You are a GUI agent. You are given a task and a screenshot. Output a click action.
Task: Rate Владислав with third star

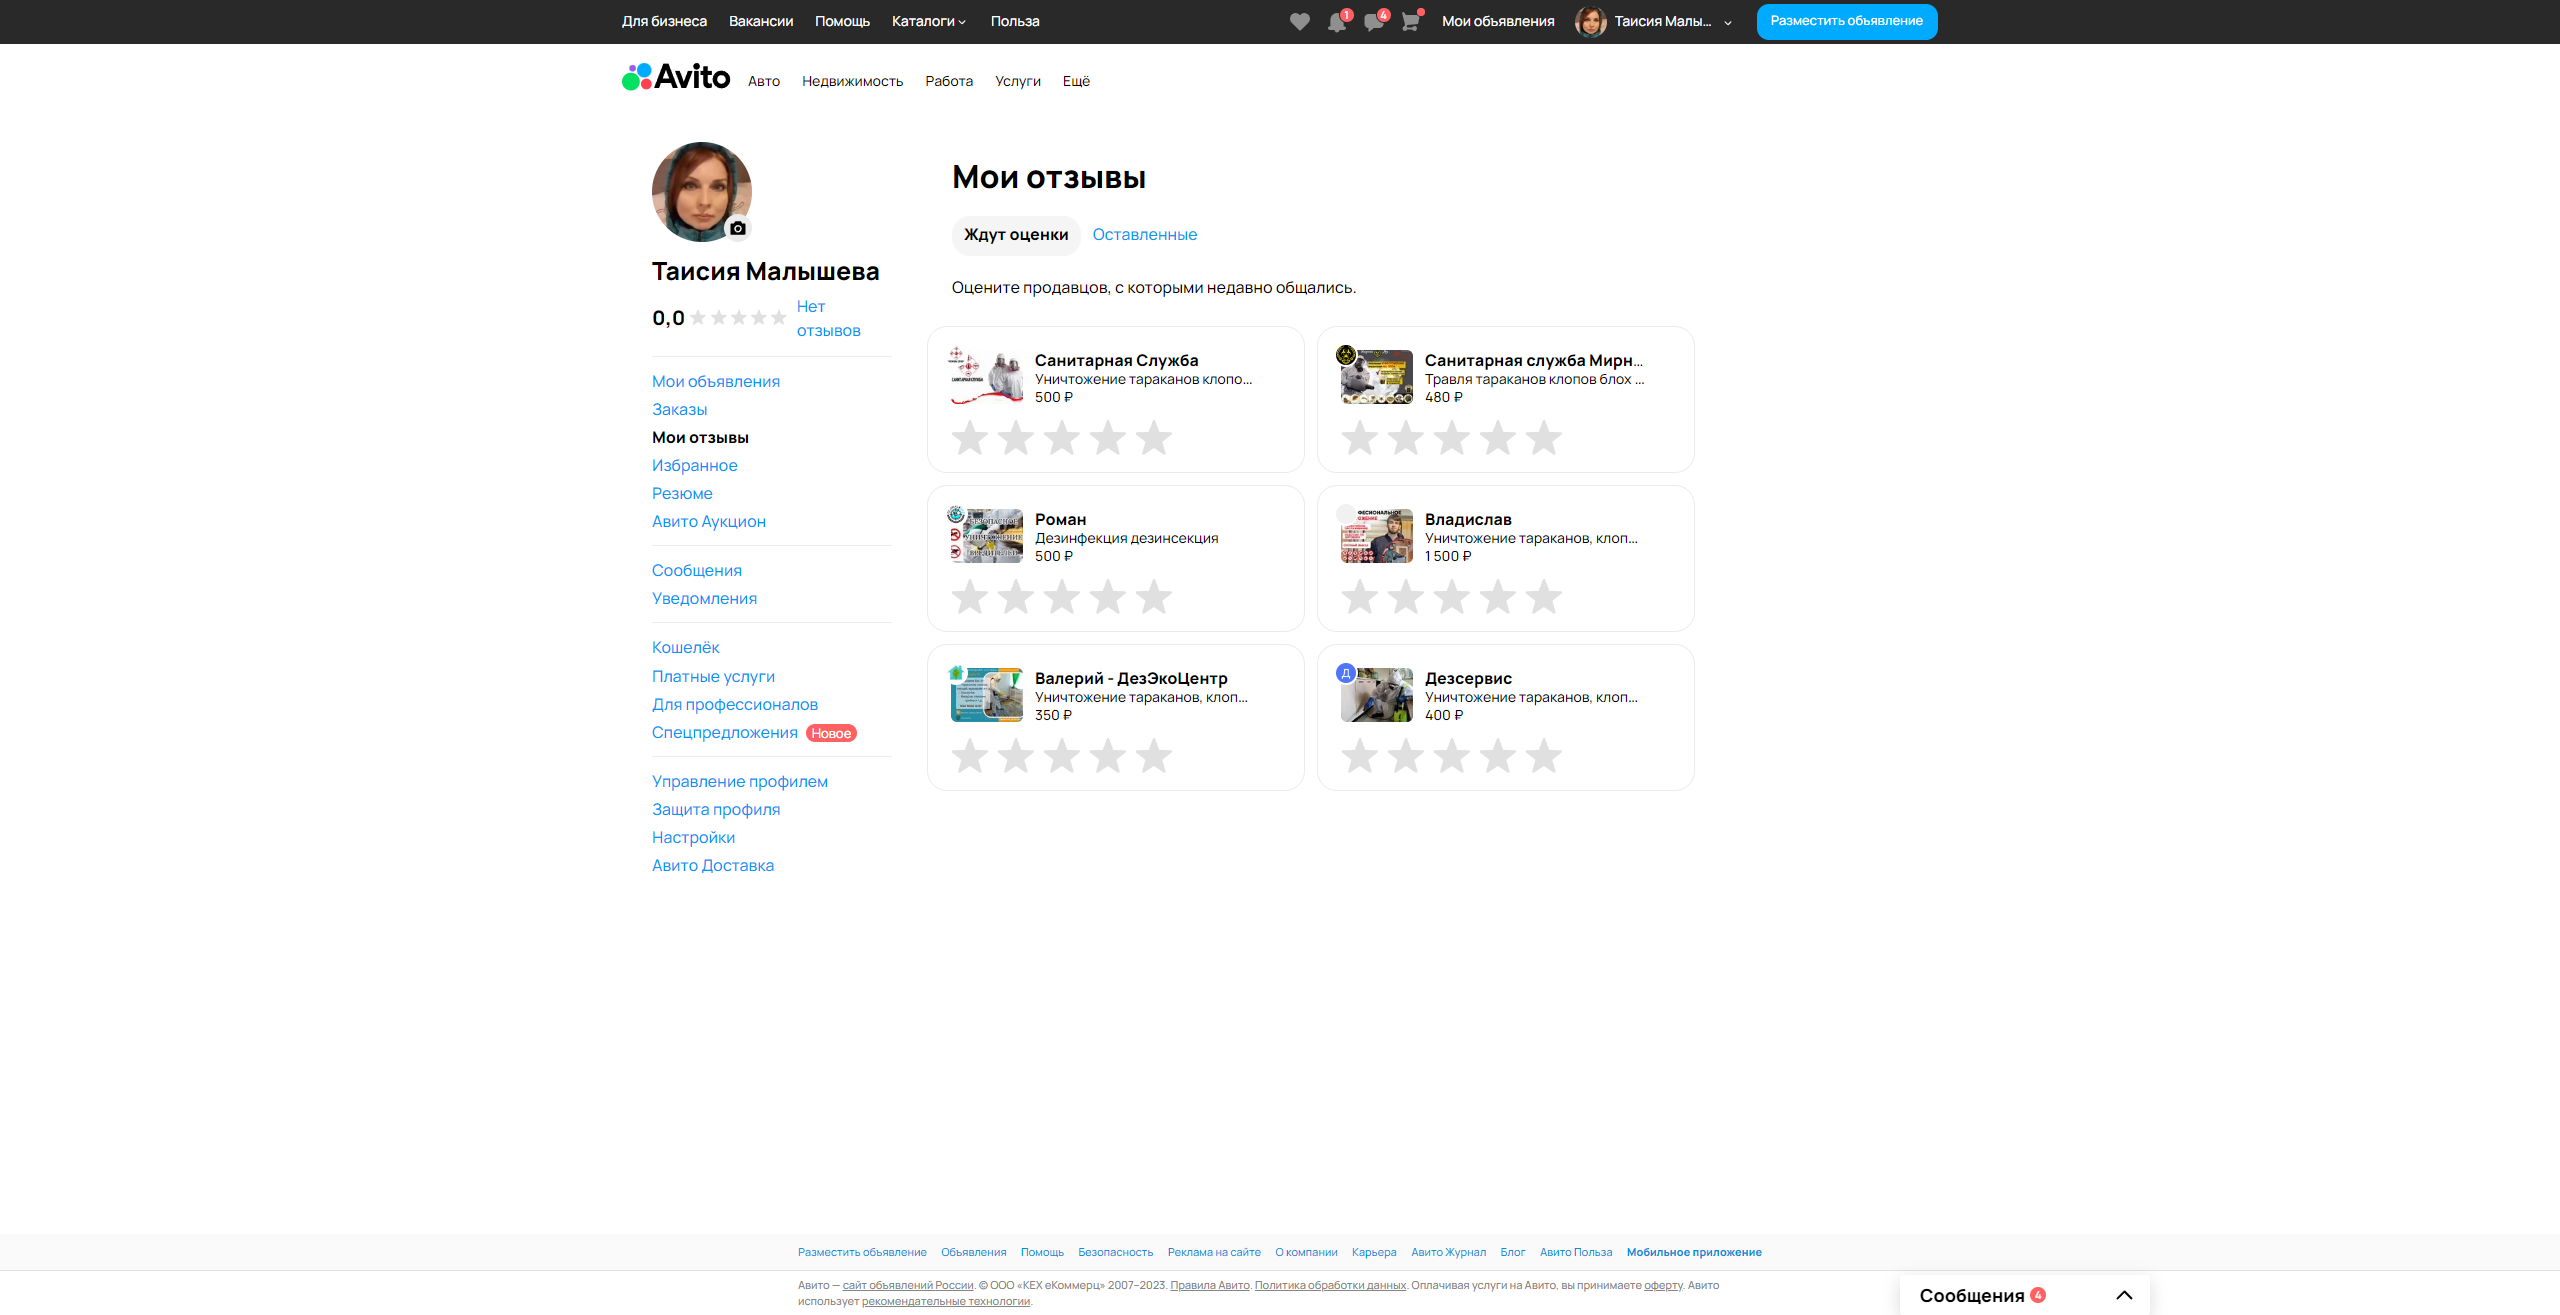pos(1452,597)
